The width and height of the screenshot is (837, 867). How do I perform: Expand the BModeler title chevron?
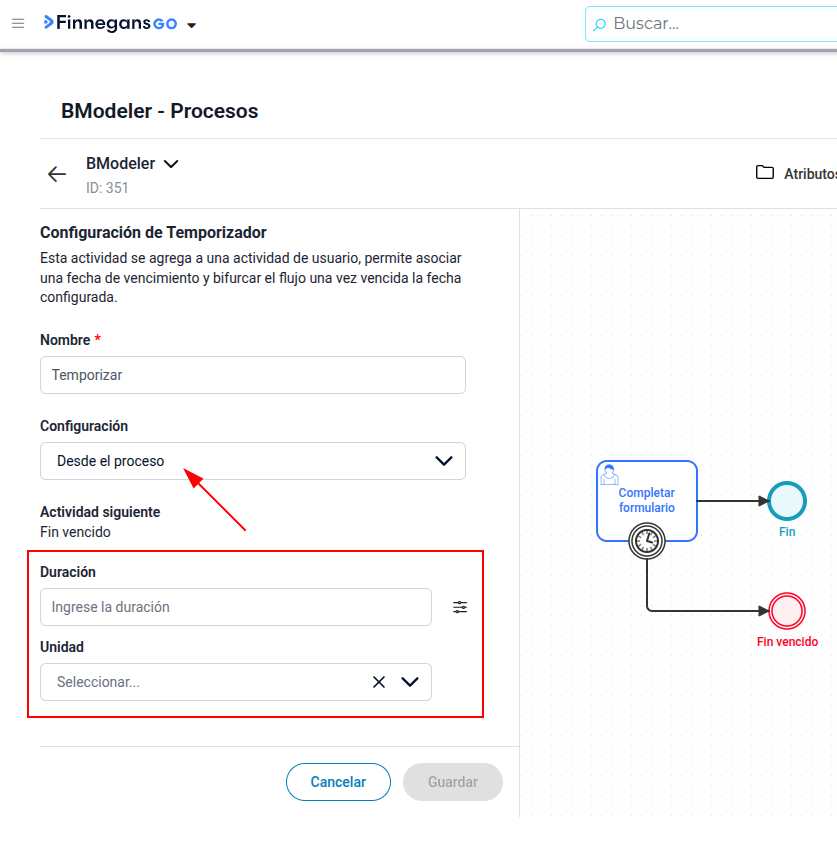171,164
